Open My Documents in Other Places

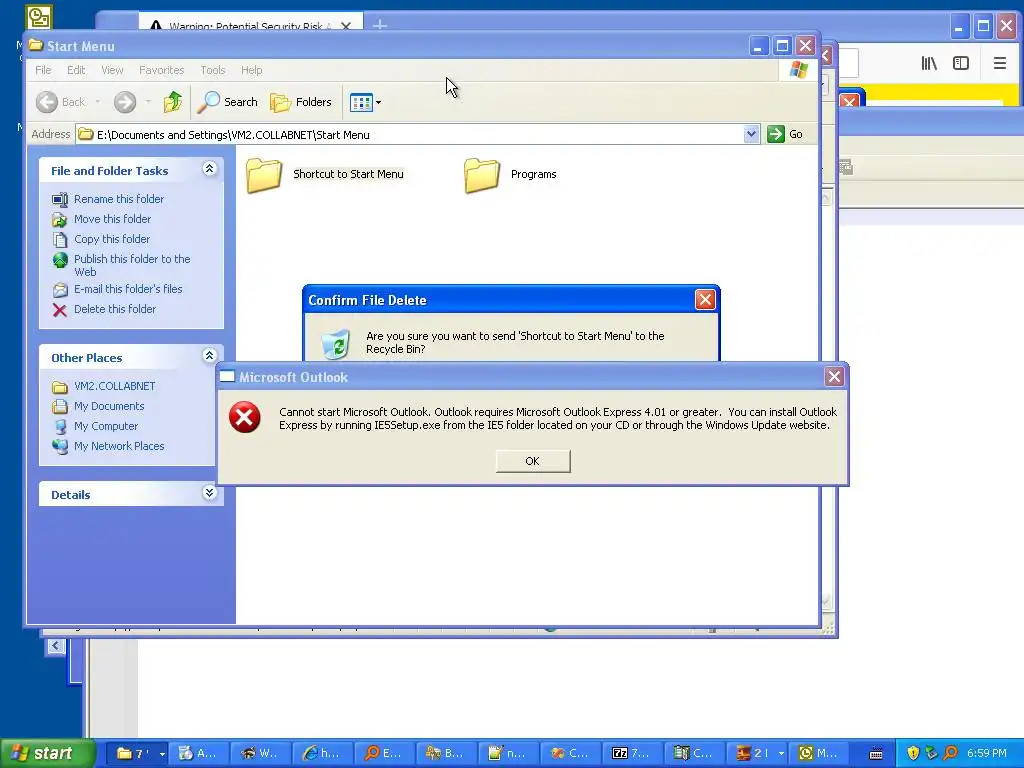pos(109,406)
